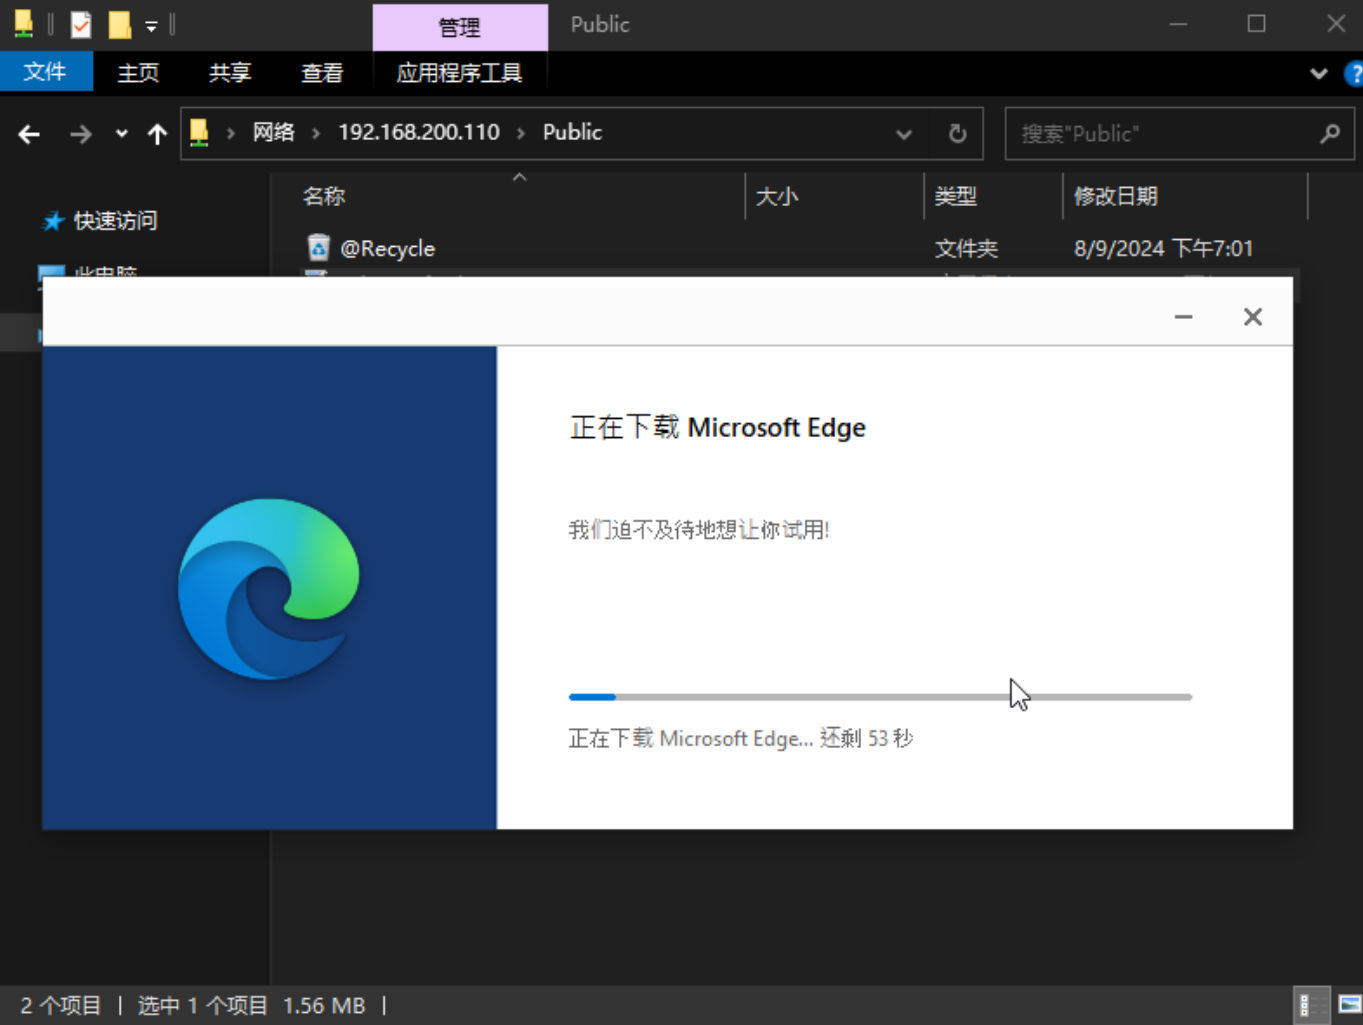The image size is (1363, 1025).
Task: Click the 192.168.200.110 breadcrumb segment
Action: (419, 132)
